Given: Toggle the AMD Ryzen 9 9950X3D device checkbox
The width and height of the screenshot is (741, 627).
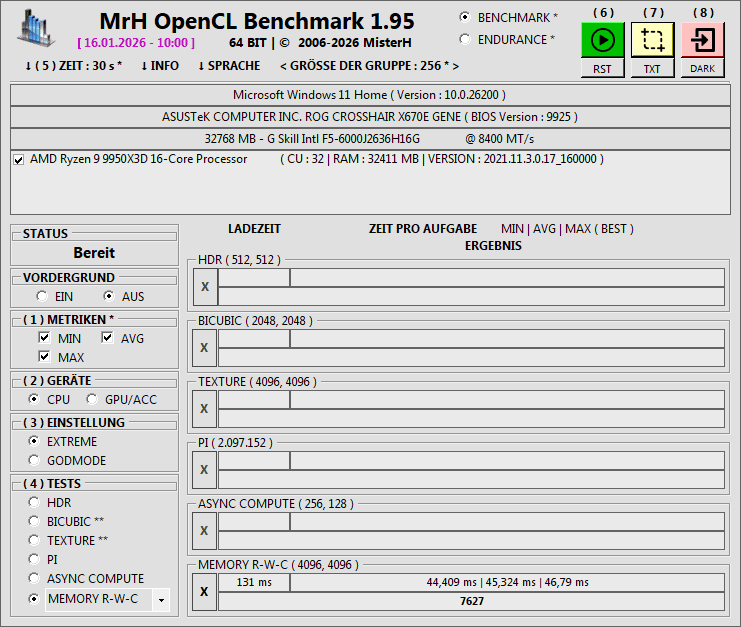Looking at the screenshot, I should [18, 160].
